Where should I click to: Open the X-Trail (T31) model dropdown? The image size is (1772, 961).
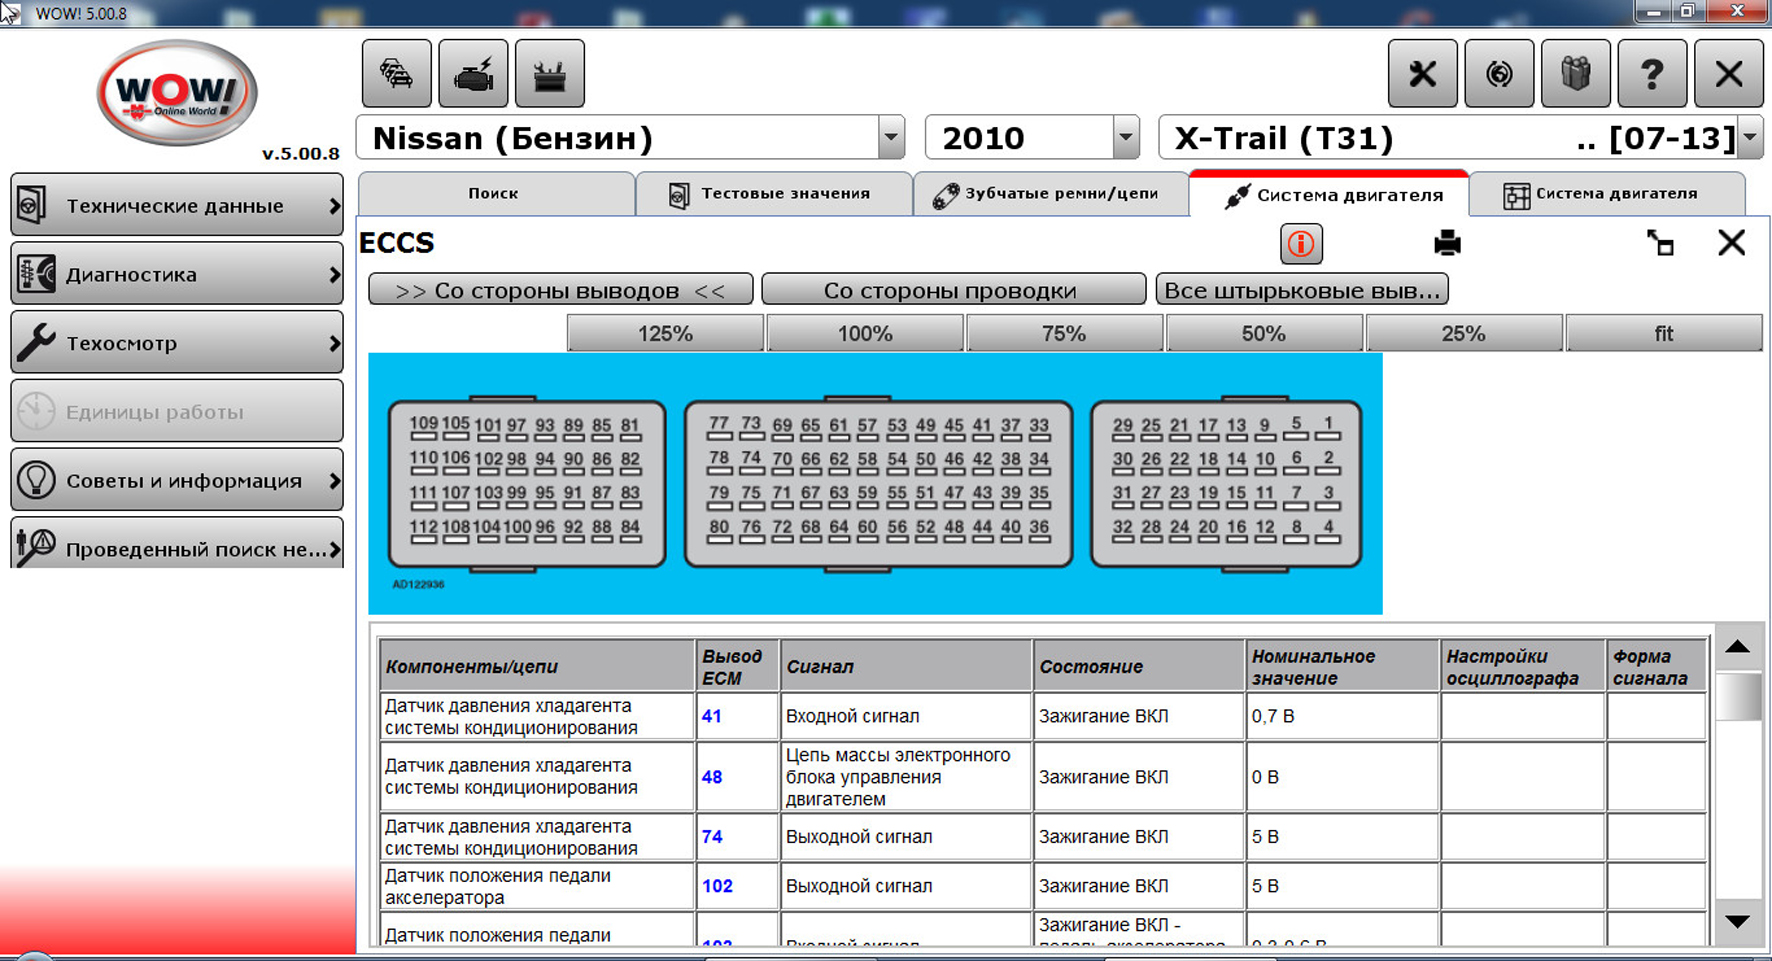pos(1749,138)
